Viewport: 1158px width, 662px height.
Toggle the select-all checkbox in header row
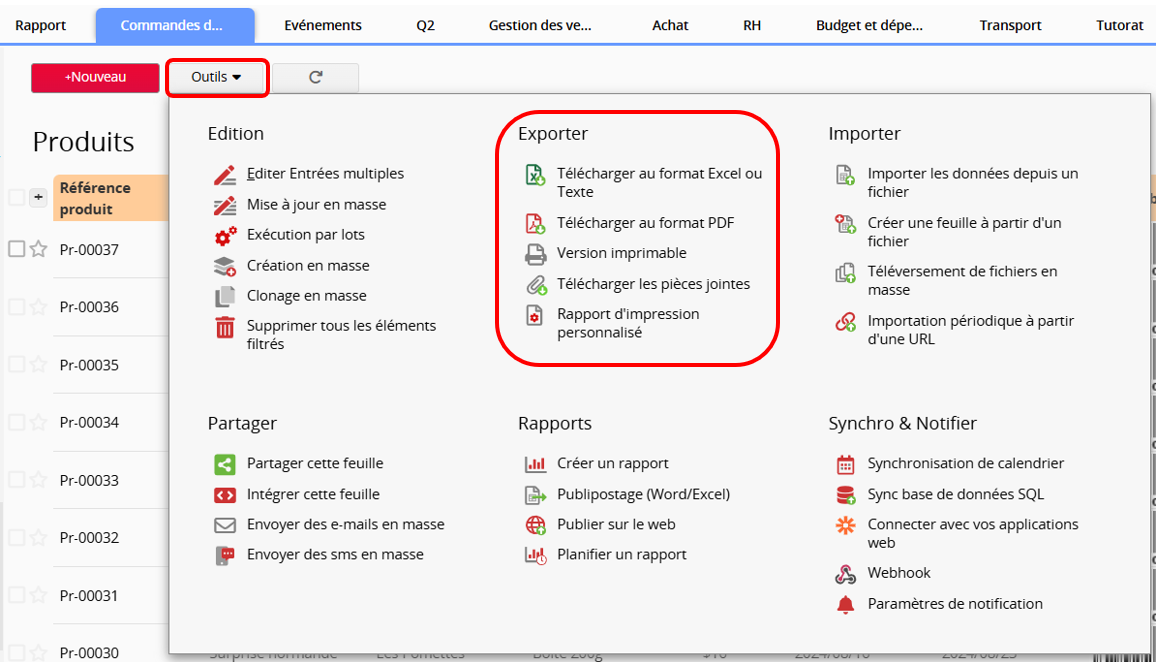16,198
